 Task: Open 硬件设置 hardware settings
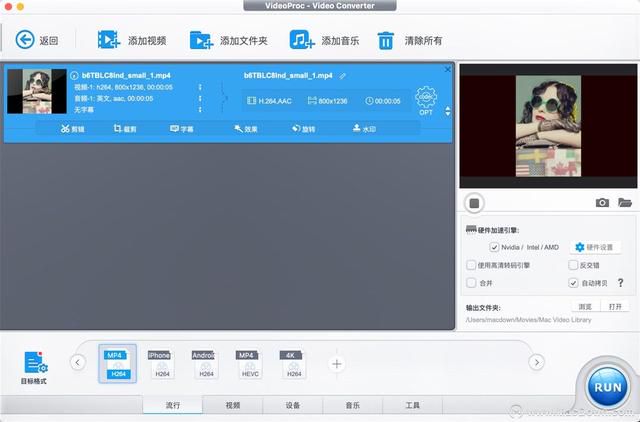point(595,247)
